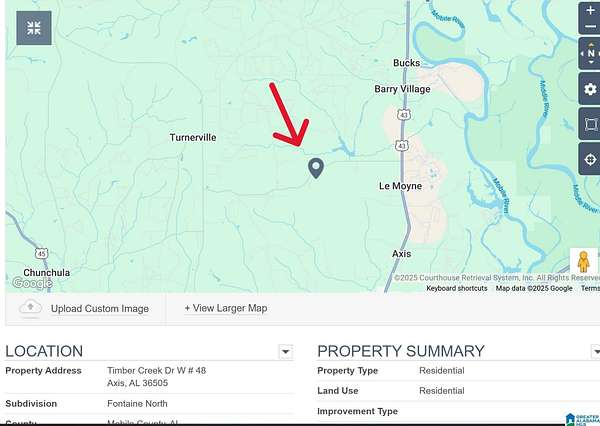Click the Barry Village label on map
The image size is (600, 426).
402,89
